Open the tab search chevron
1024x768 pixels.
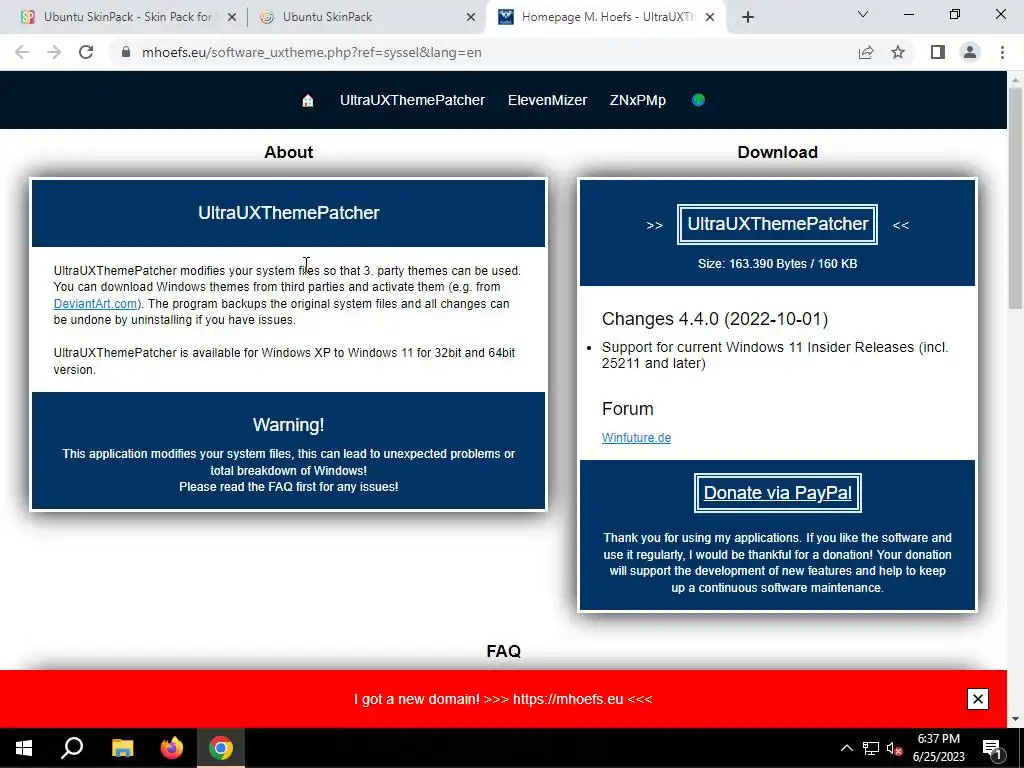(863, 14)
